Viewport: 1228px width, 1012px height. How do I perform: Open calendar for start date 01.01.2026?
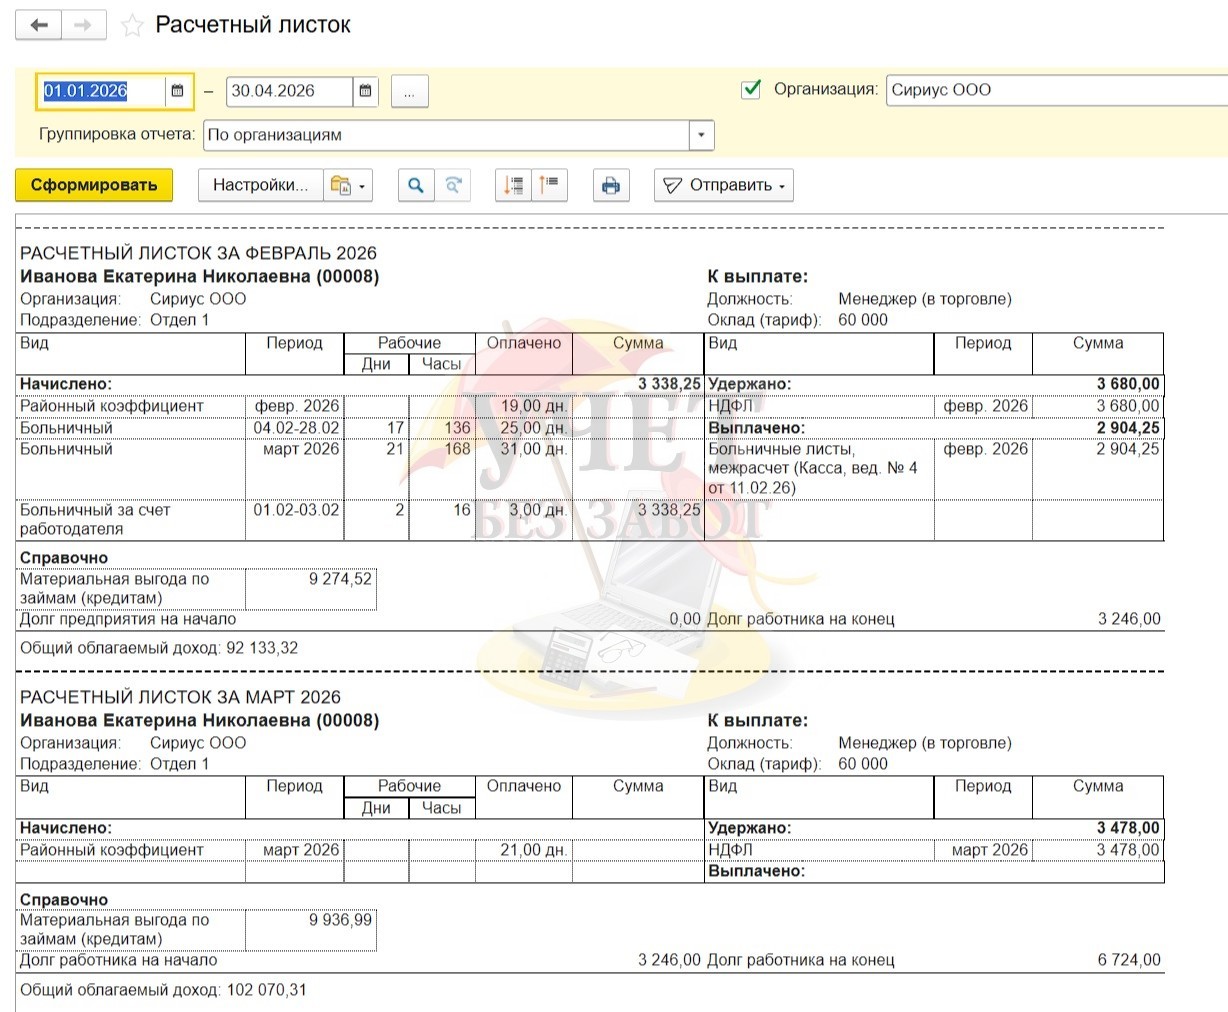pyautogui.click(x=177, y=91)
